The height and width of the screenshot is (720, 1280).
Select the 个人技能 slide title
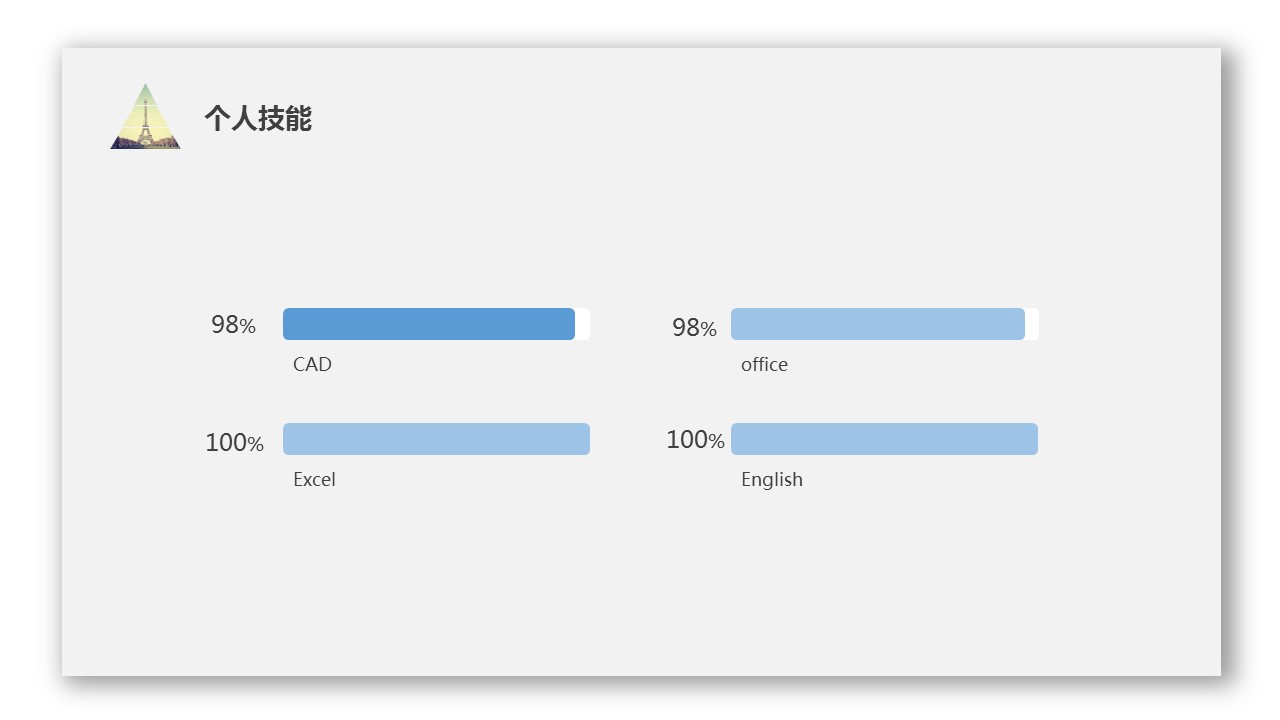[258, 119]
